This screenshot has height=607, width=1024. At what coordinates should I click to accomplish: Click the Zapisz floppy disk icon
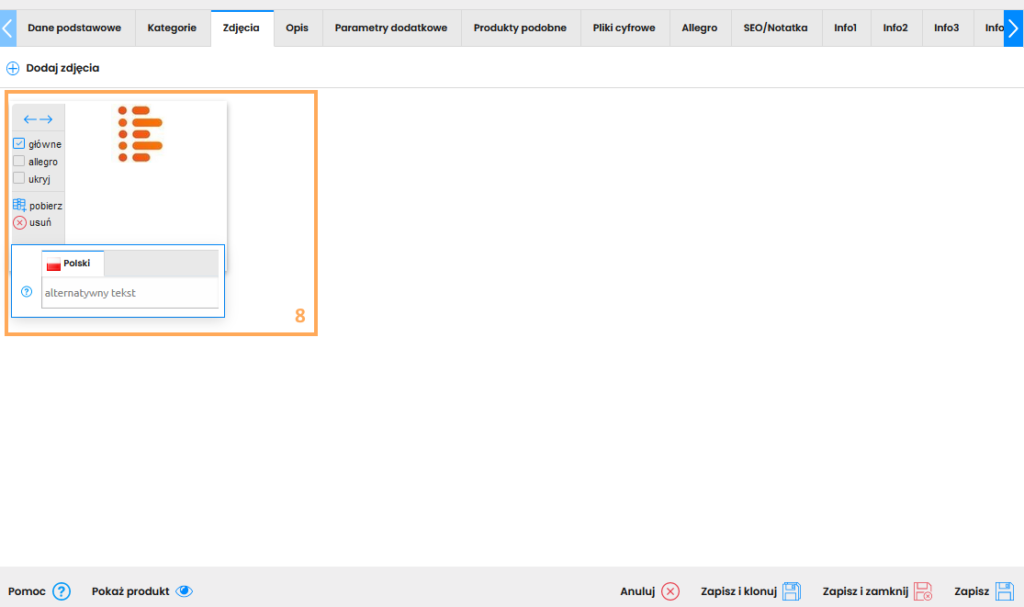(1005, 591)
